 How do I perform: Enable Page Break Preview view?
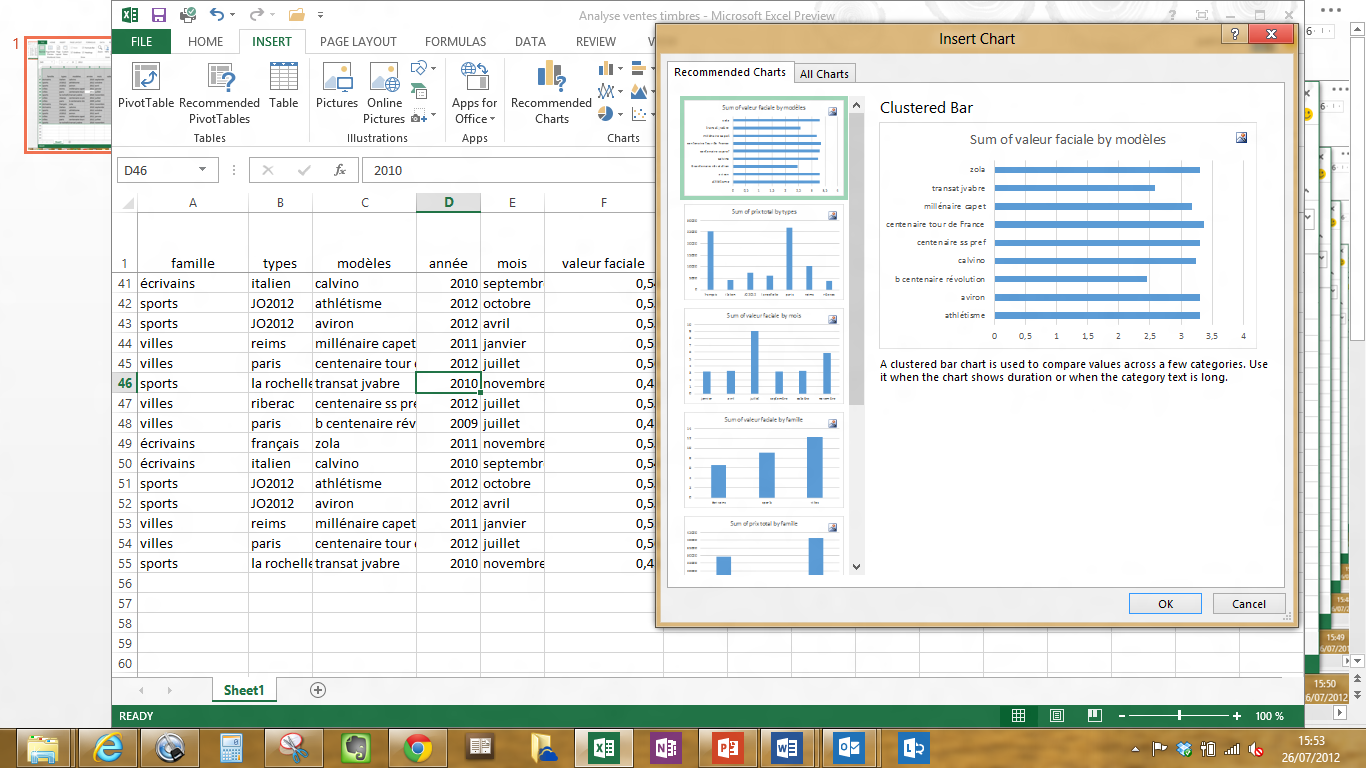1095,716
